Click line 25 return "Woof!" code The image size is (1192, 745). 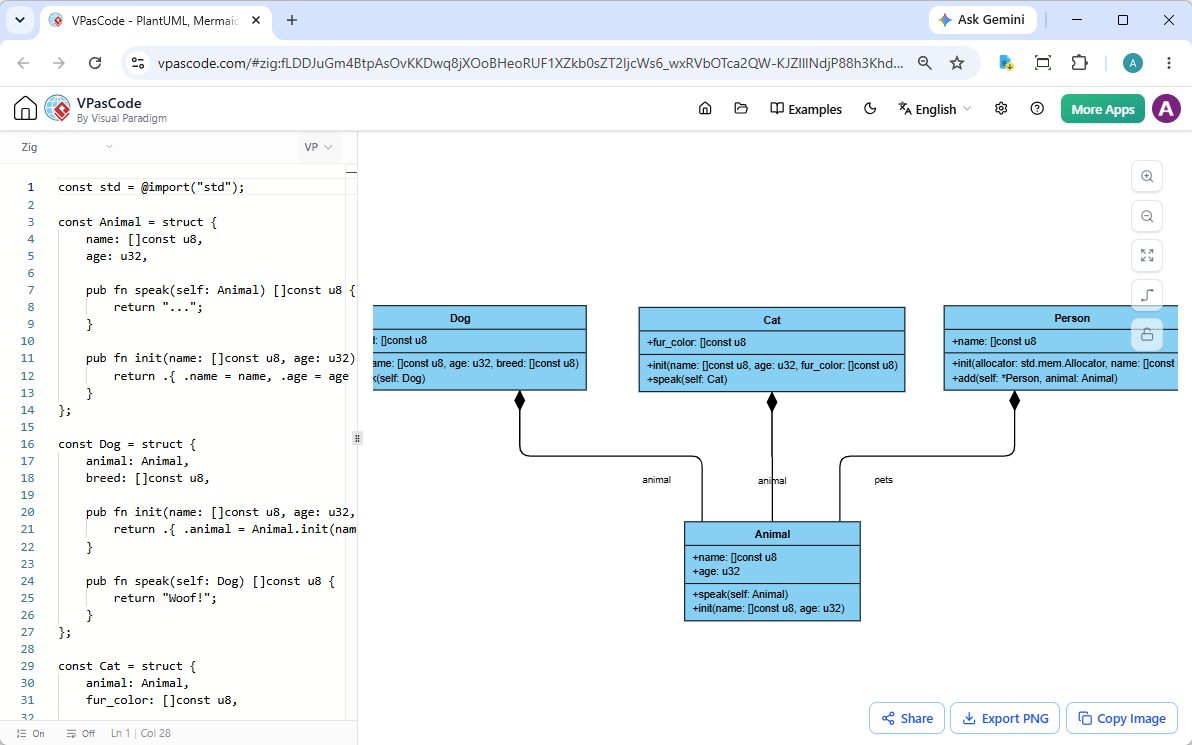click(165, 598)
